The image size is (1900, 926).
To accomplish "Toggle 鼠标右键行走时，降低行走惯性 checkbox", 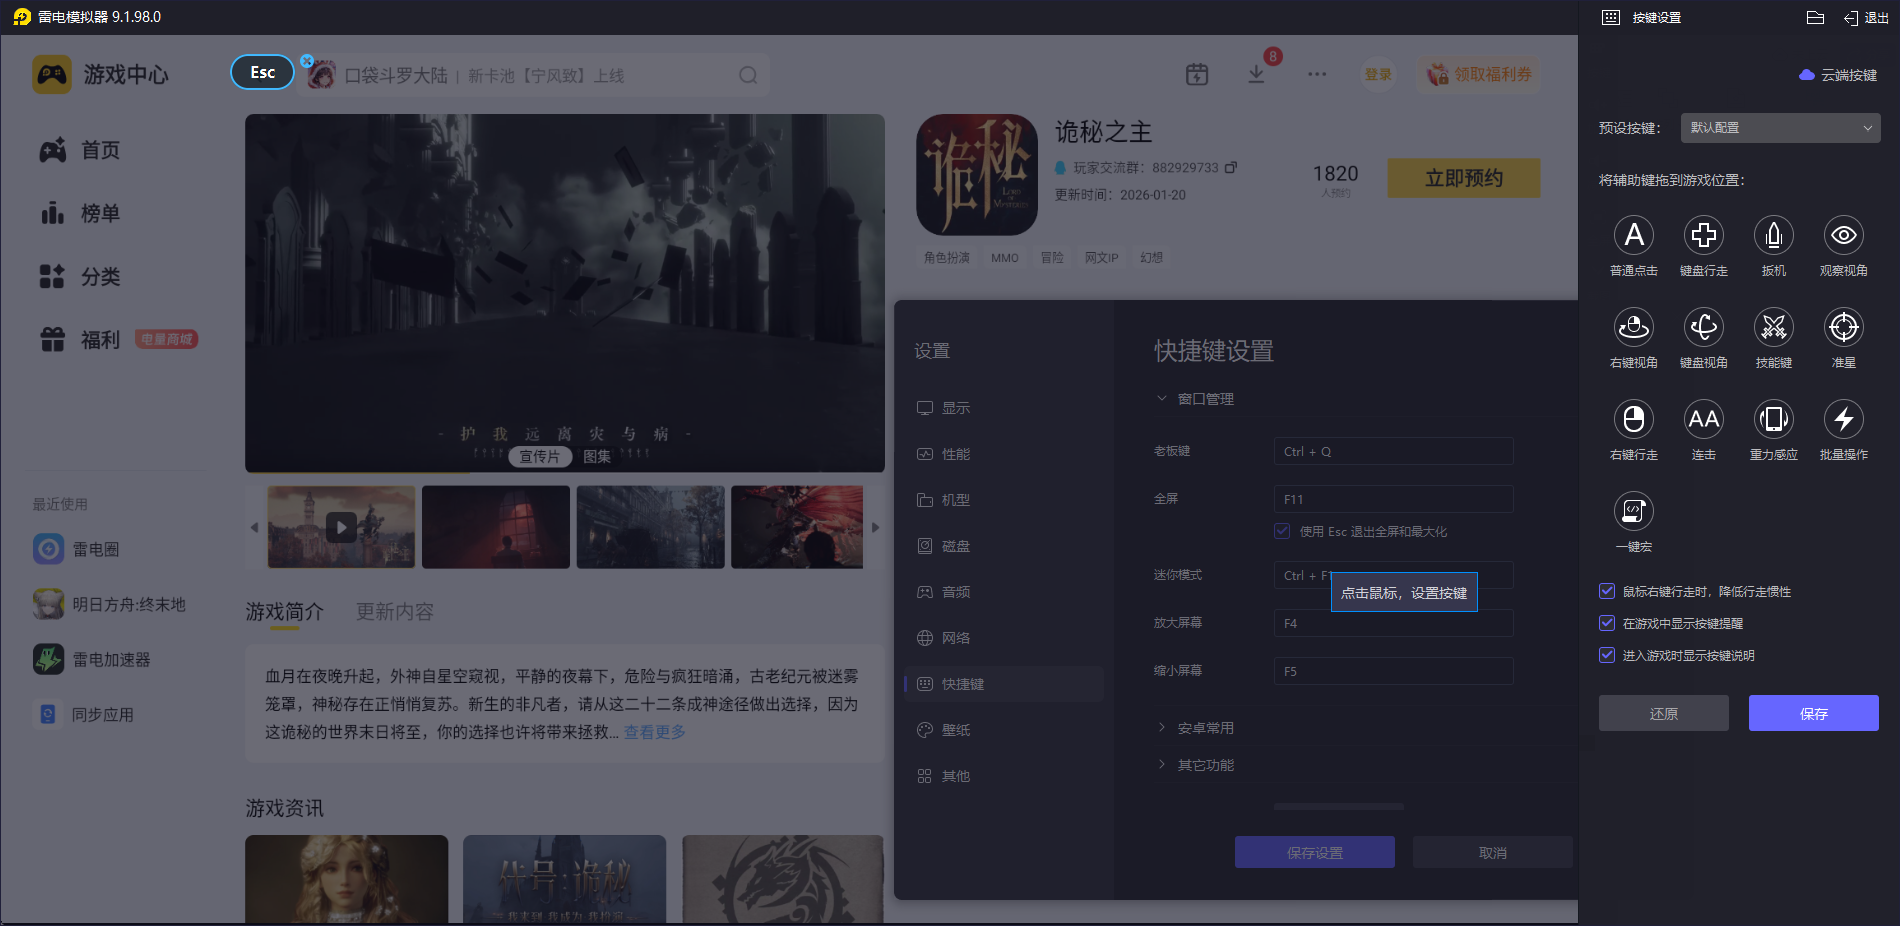I will [1607, 591].
